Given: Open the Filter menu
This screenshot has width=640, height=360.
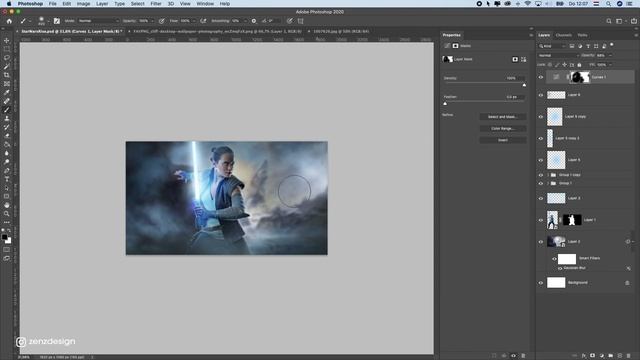Looking at the screenshot, I should (x=156, y=4).
